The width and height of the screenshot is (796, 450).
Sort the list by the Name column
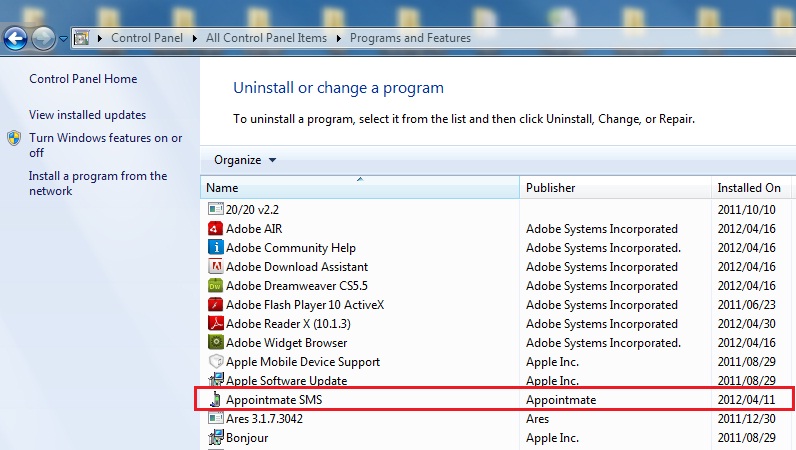[360, 187]
